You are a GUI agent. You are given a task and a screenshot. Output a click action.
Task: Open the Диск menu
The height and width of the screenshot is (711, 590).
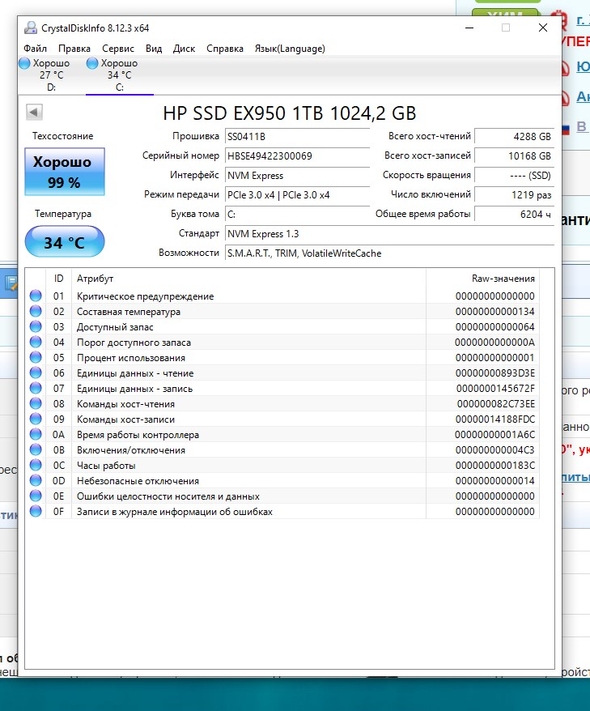(184, 49)
